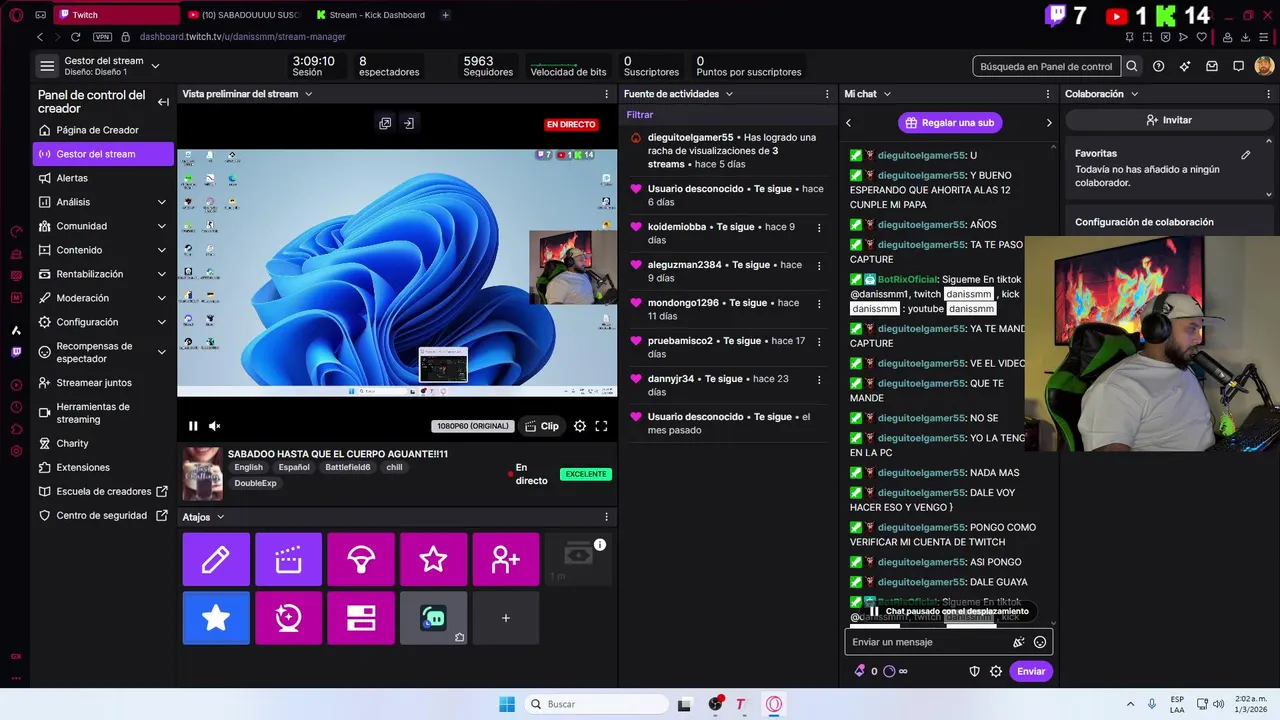The image size is (1280, 720).
Task: Open the Atajos panel dropdown
Action: pos(220,517)
